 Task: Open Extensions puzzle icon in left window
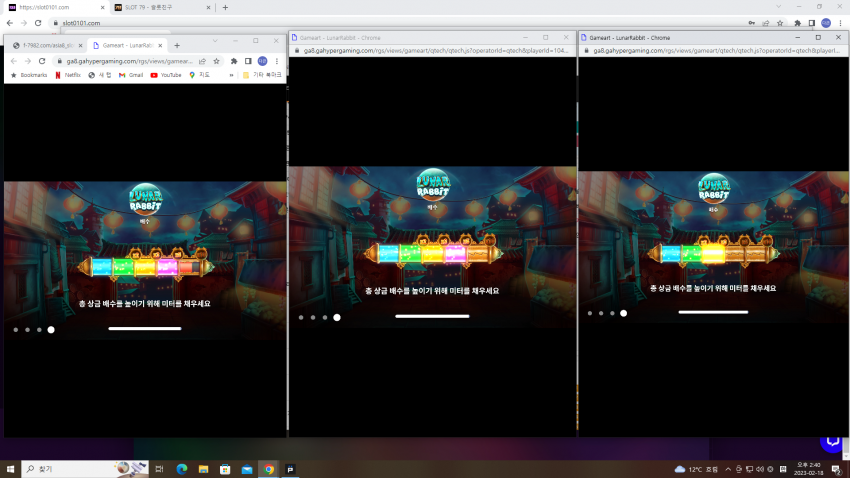pyautogui.click(x=234, y=61)
